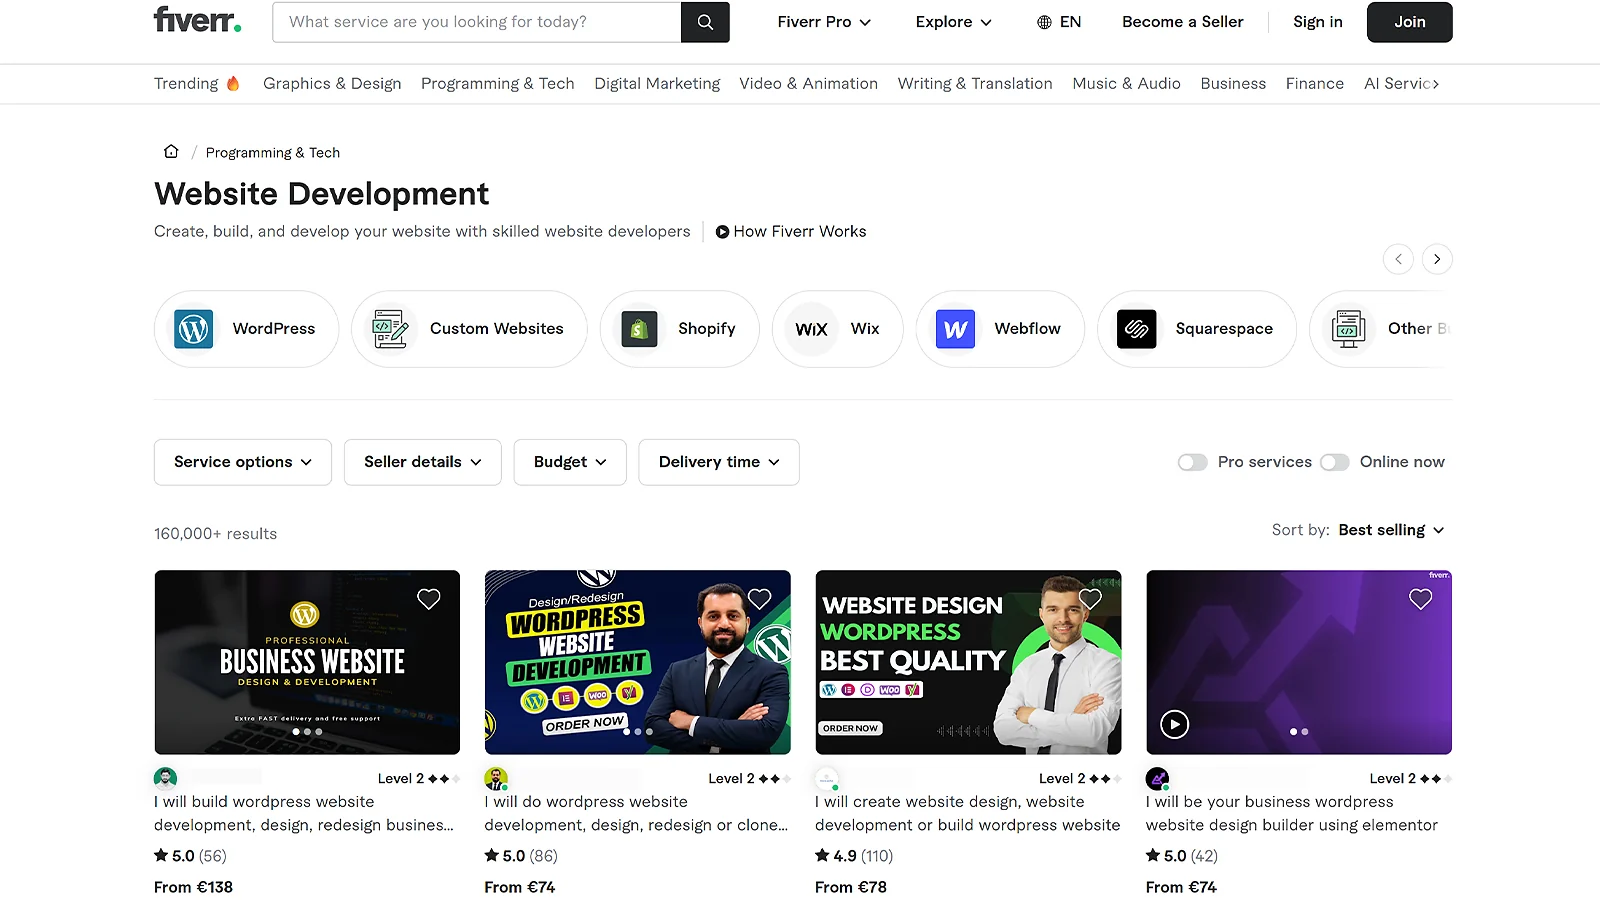The height and width of the screenshot is (900, 1600).
Task: Open the Sort by Best selling dropdown
Action: [x=1392, y=530]
